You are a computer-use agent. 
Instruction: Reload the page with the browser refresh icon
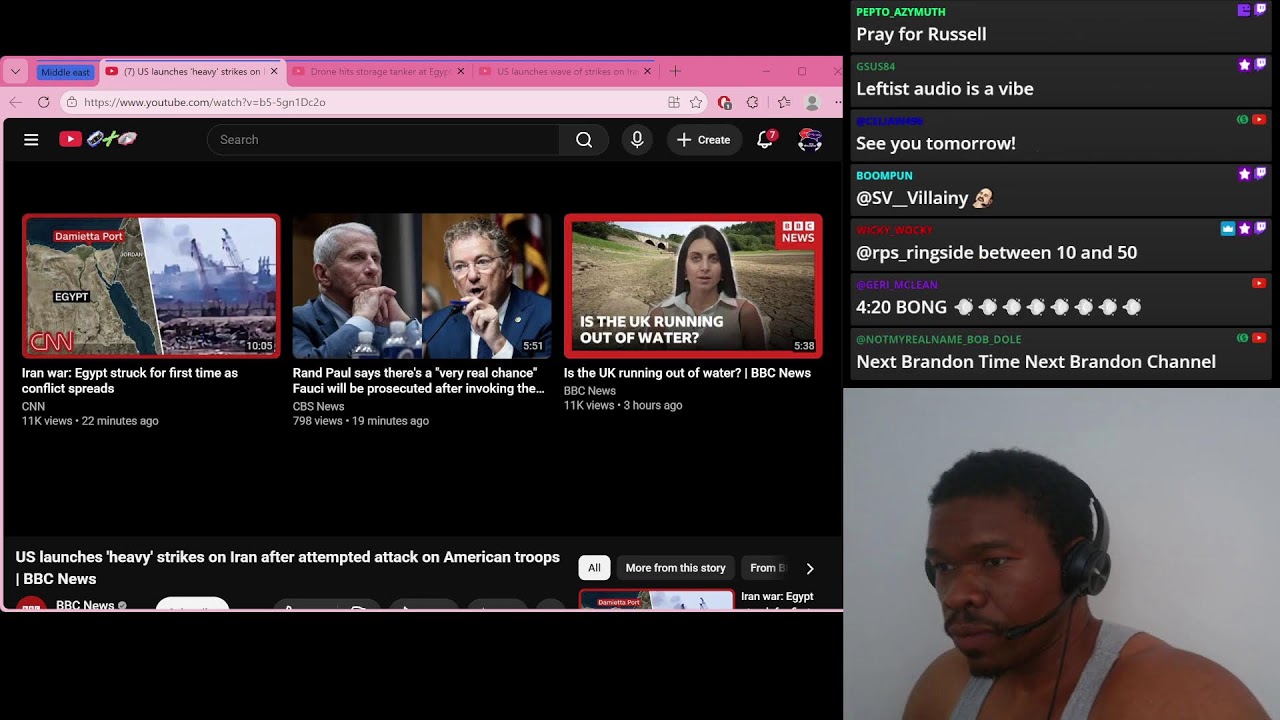(x=43, y=102)
